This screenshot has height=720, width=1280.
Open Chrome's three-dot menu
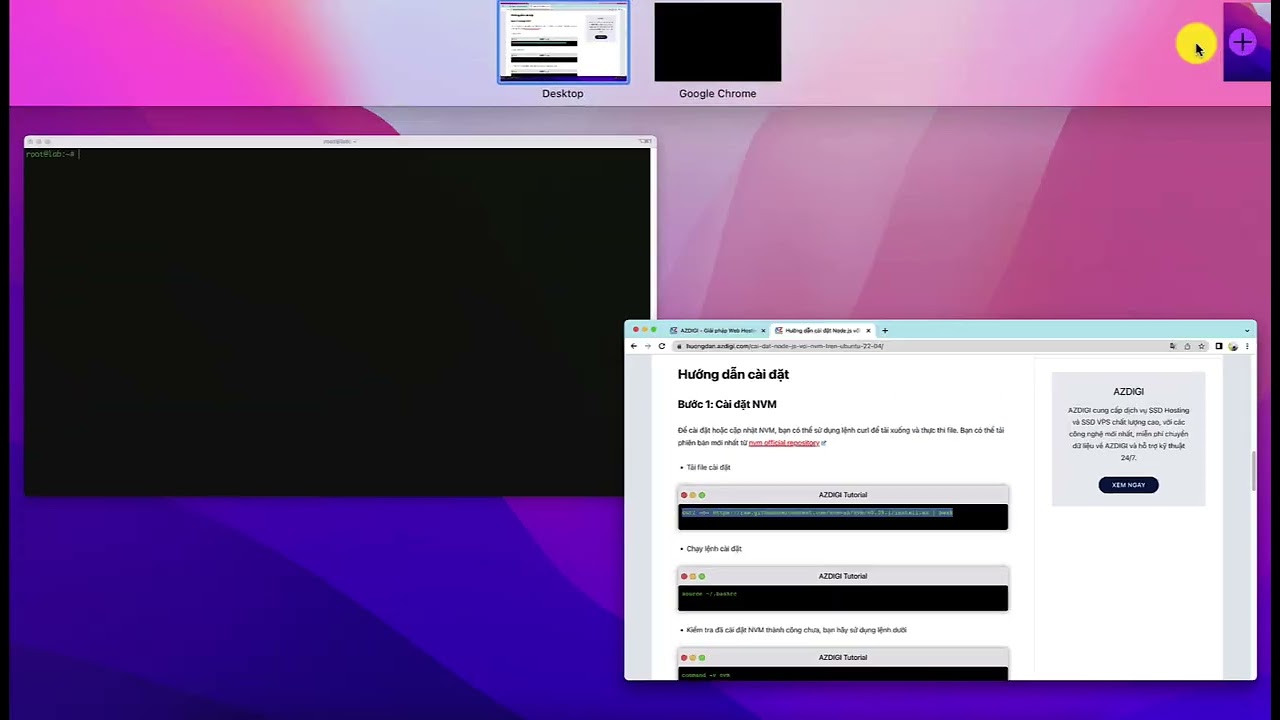1246,346
